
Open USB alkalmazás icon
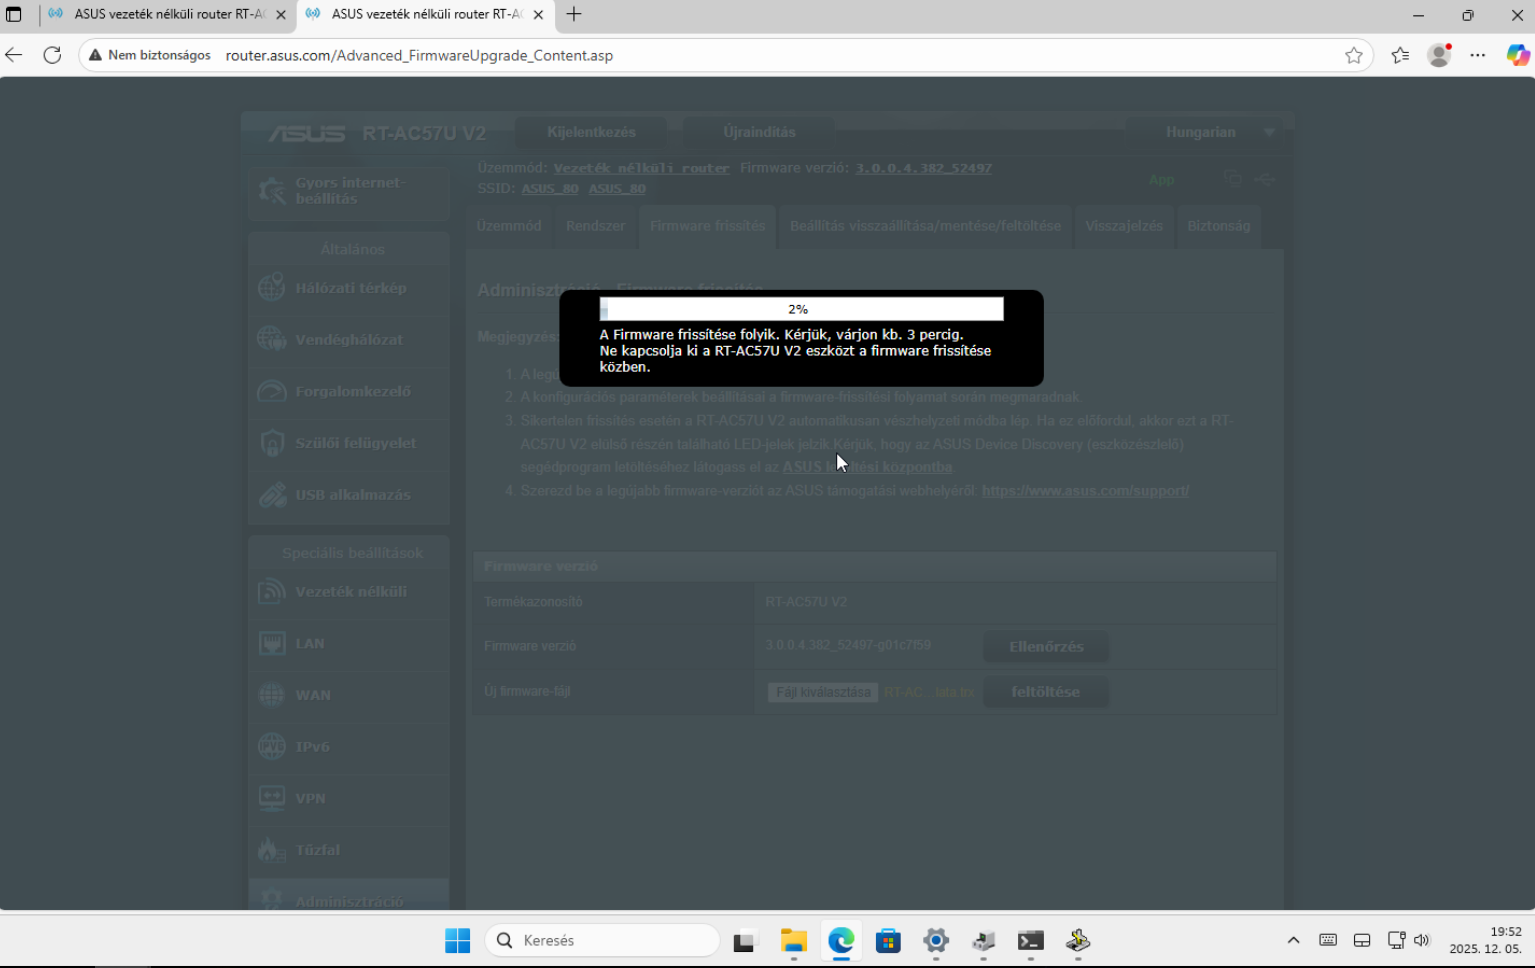[x=272, y=494]
